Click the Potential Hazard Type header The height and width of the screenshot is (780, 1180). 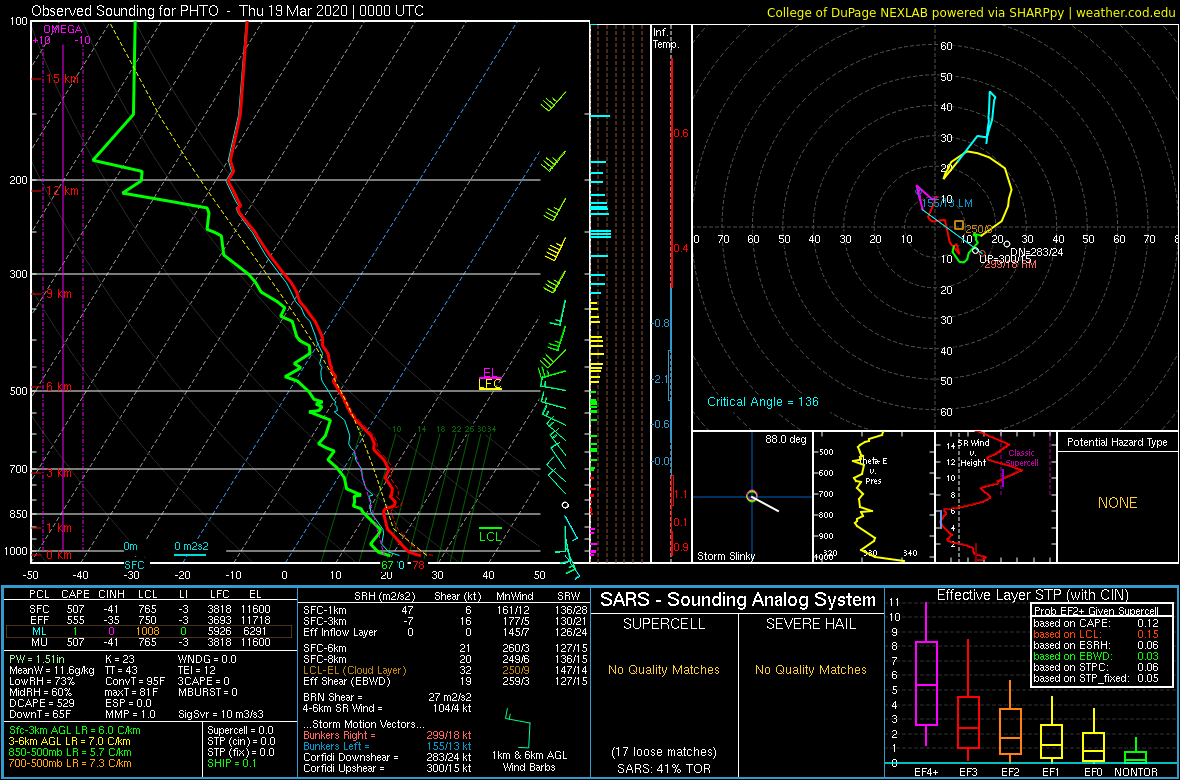[1116, 443]
